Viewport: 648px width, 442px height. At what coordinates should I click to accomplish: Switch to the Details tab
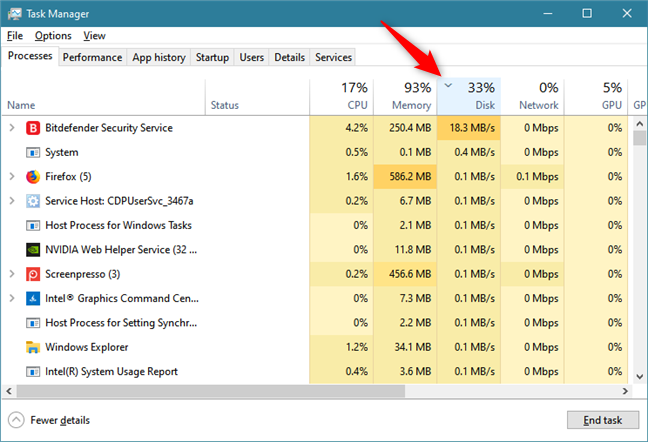289,57
